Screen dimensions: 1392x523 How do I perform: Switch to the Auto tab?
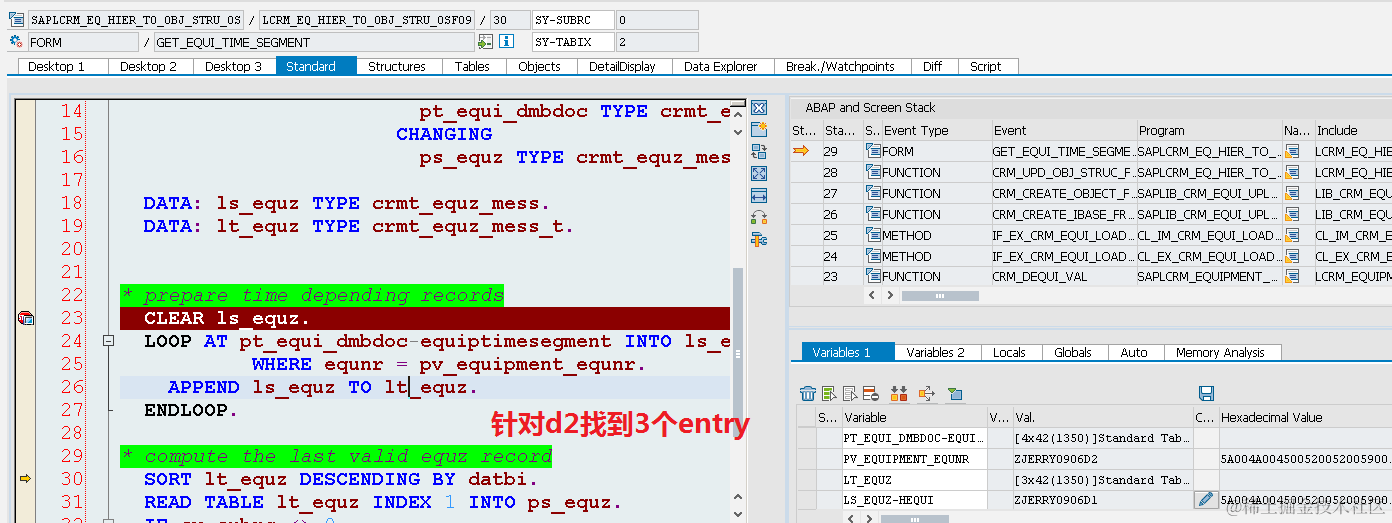coord(1134,352)
